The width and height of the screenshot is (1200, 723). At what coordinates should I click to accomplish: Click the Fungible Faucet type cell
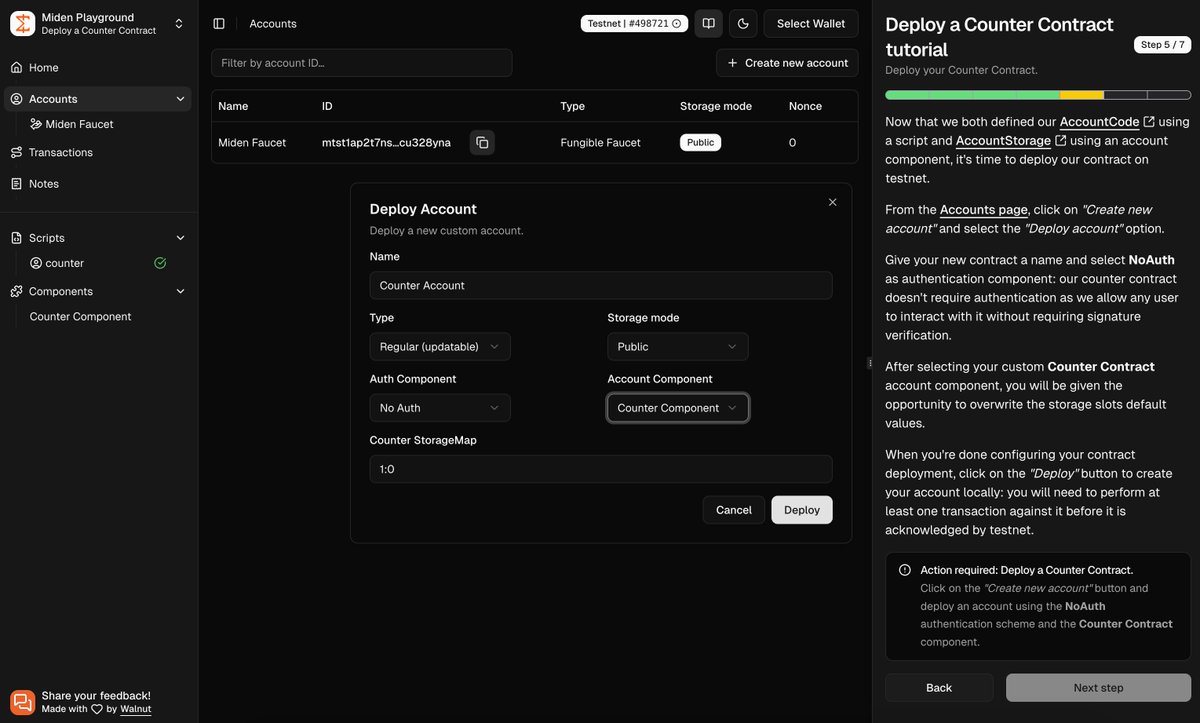600,143
